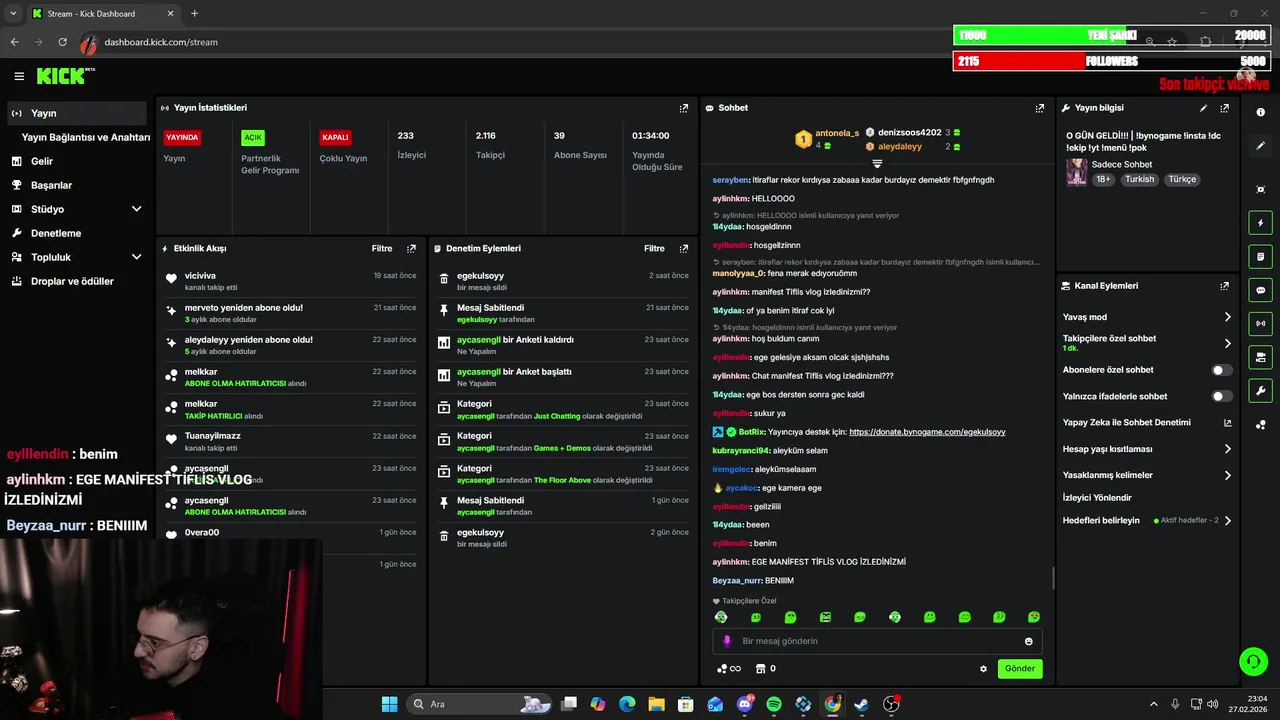Viewport: 1280px width, 720px height.
Task: Click the Windows taskbar Ara search box
Action: [479, 704]
